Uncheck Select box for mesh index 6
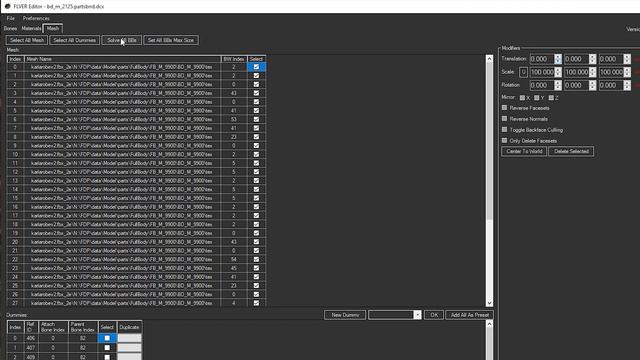 tap(256, 120)
